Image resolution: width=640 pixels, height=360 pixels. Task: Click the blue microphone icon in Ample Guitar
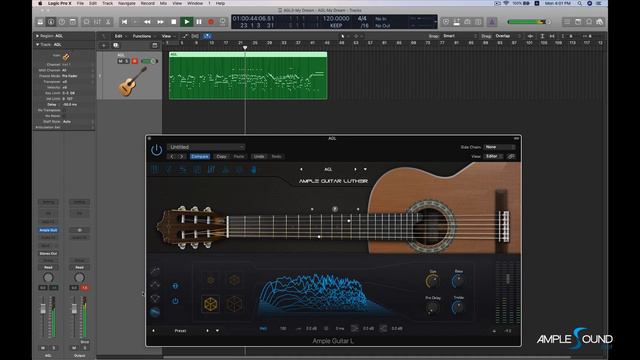[253, 170]
